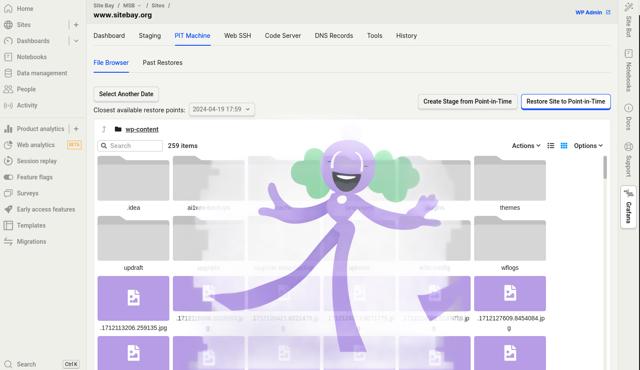The height and width of the screenshot is (370, 640).
Task: Open Dashboards in the sidebar
Action: click(33, 41)
